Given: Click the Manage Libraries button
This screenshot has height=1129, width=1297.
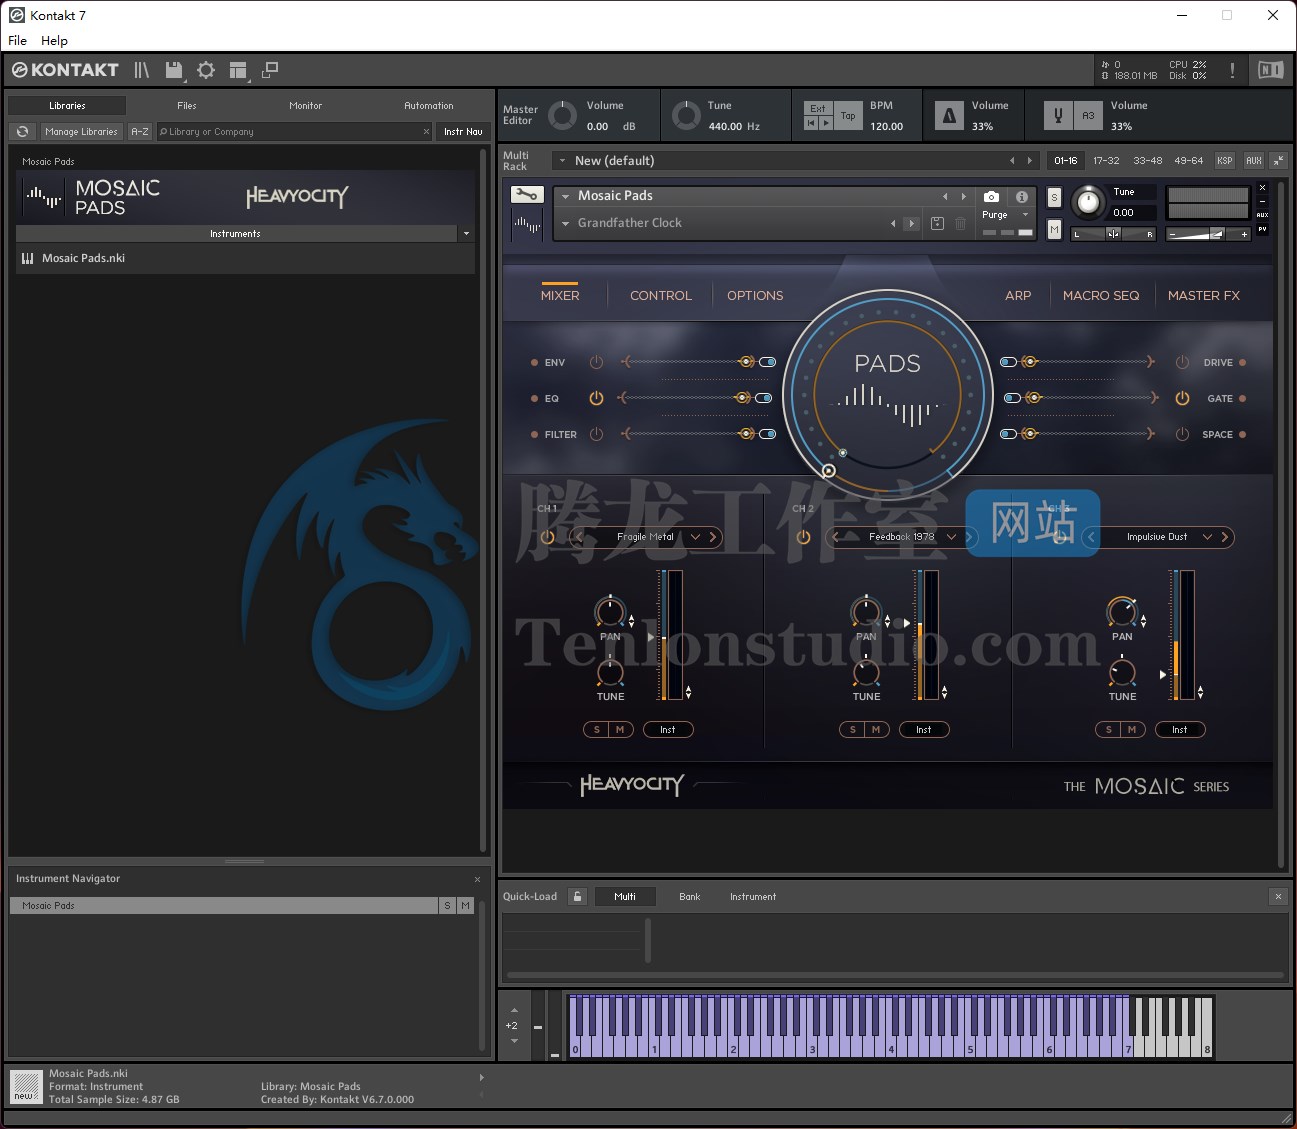Looking at the screenshot, I should click(81, 132).
